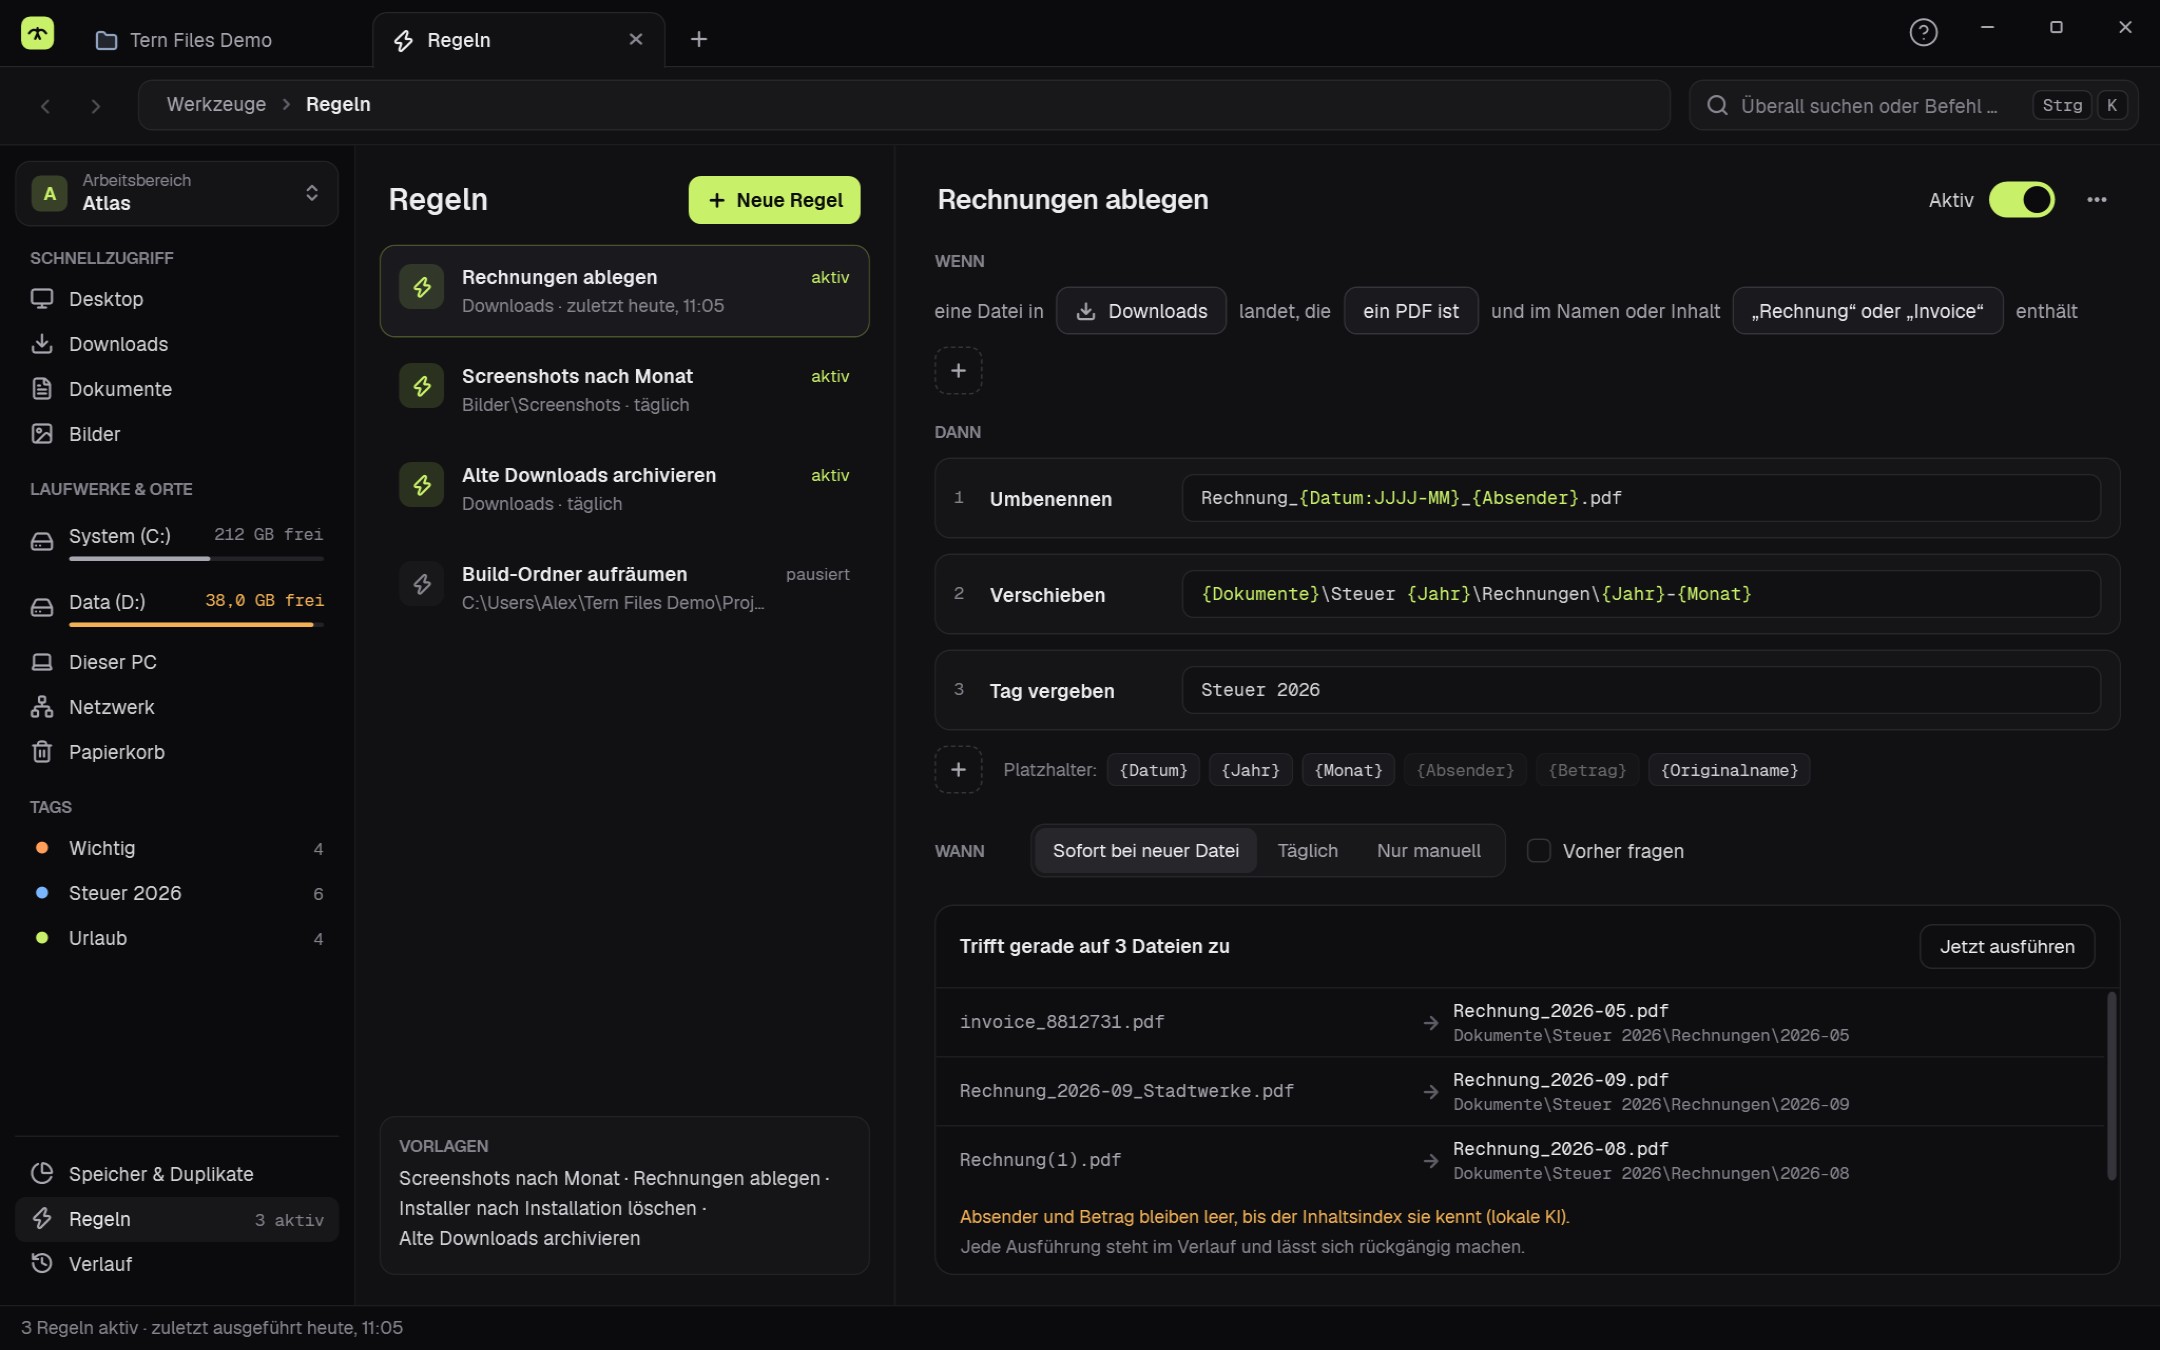Enable the Vorher fragen checkbox

click(x=1539, y=851)
